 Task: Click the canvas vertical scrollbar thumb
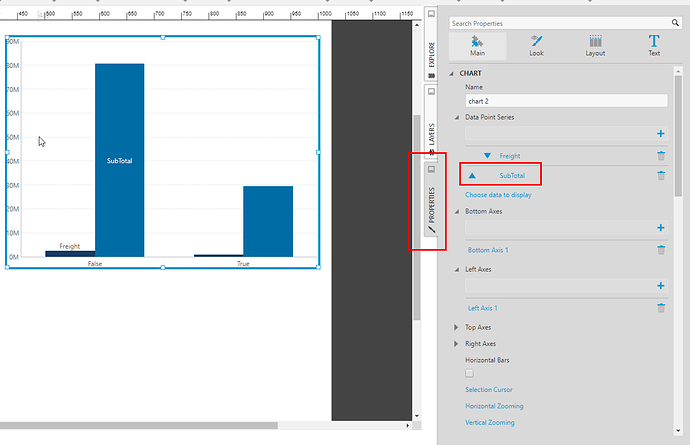(417, 217)
